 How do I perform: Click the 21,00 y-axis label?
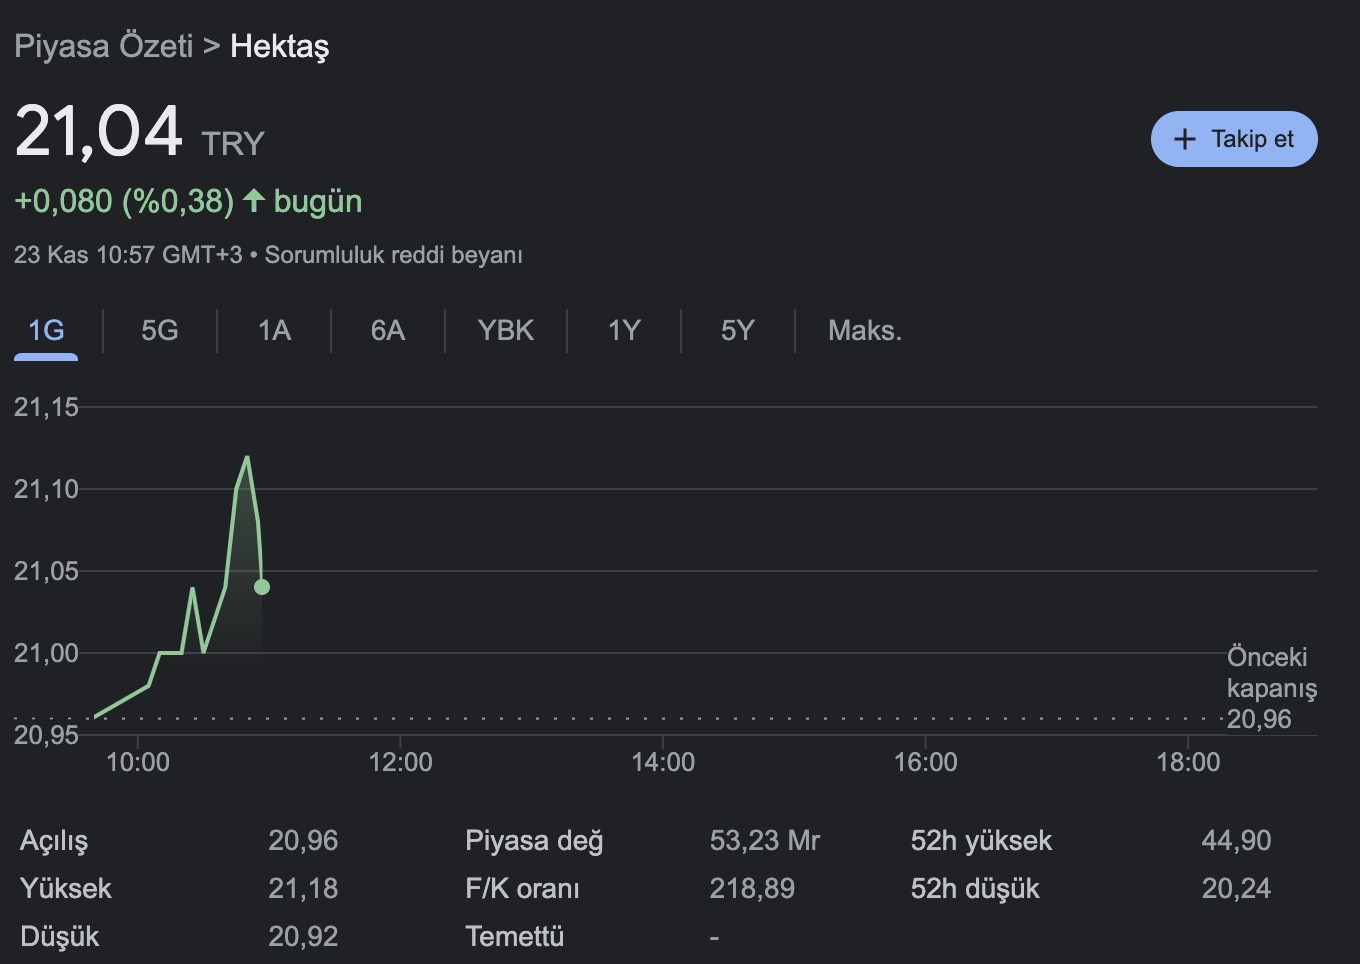tap(46, 653)
